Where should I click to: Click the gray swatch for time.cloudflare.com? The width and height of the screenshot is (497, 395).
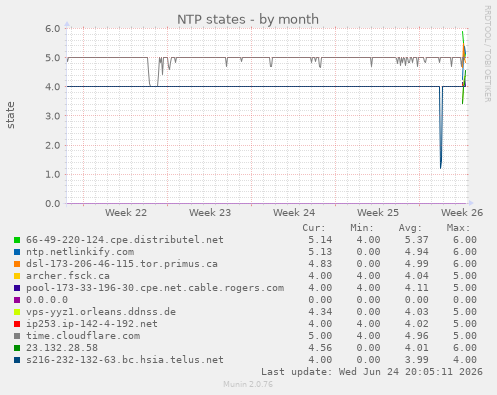[x=17, y=336]
